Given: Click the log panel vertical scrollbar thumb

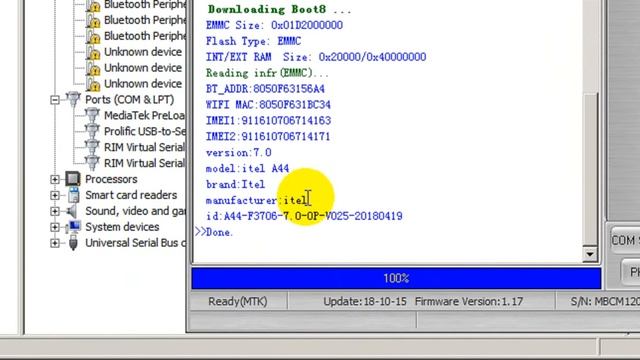Looking at the screenshot, I should [589, 169].
